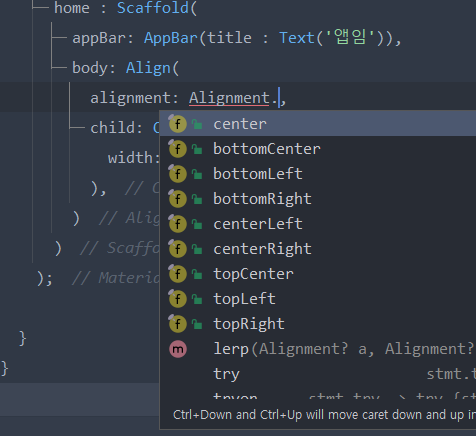Click the child parameter name

[x=113, y=128]
